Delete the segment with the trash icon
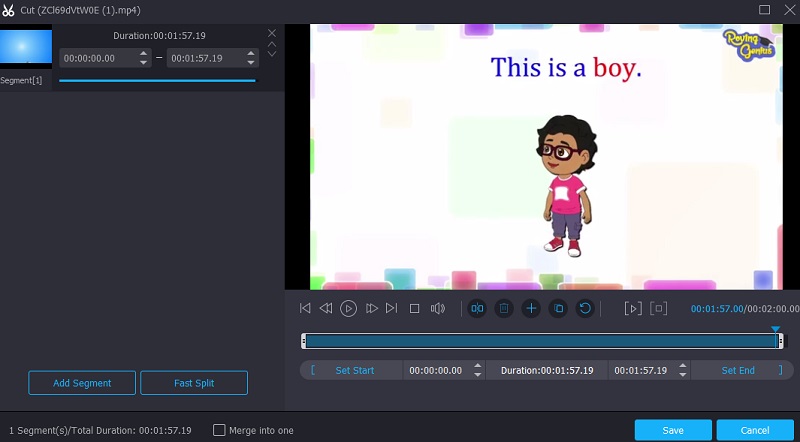The image size is (800, 442). tap(504, 309)
